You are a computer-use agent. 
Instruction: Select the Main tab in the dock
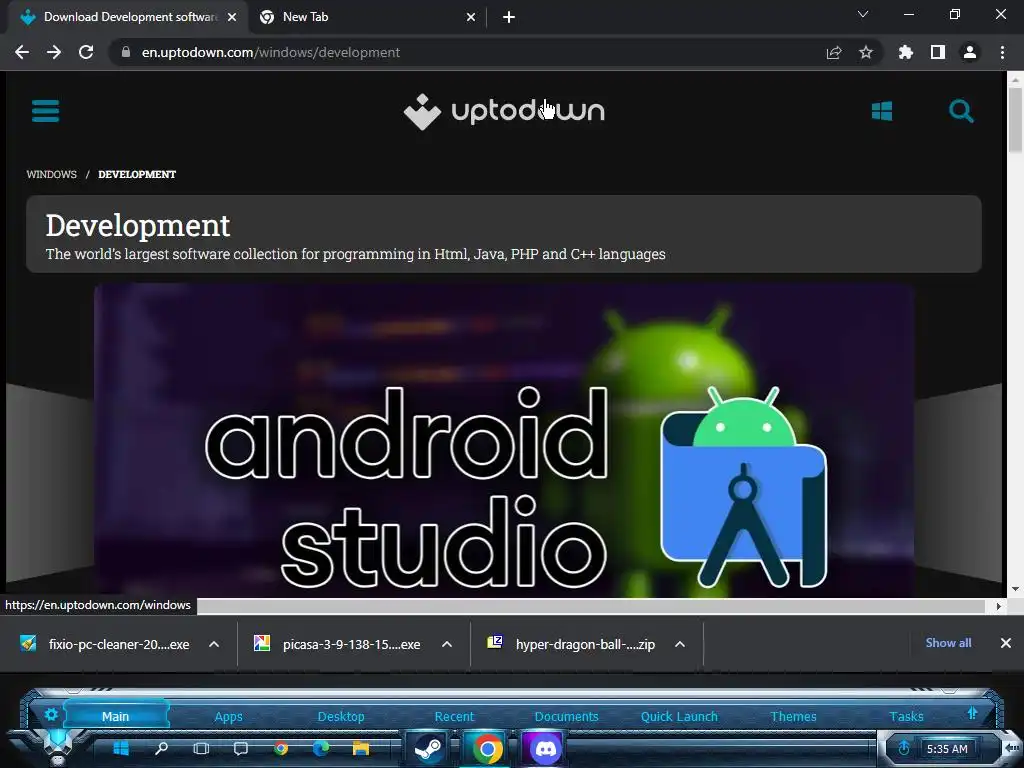click(x=116, y=716)
